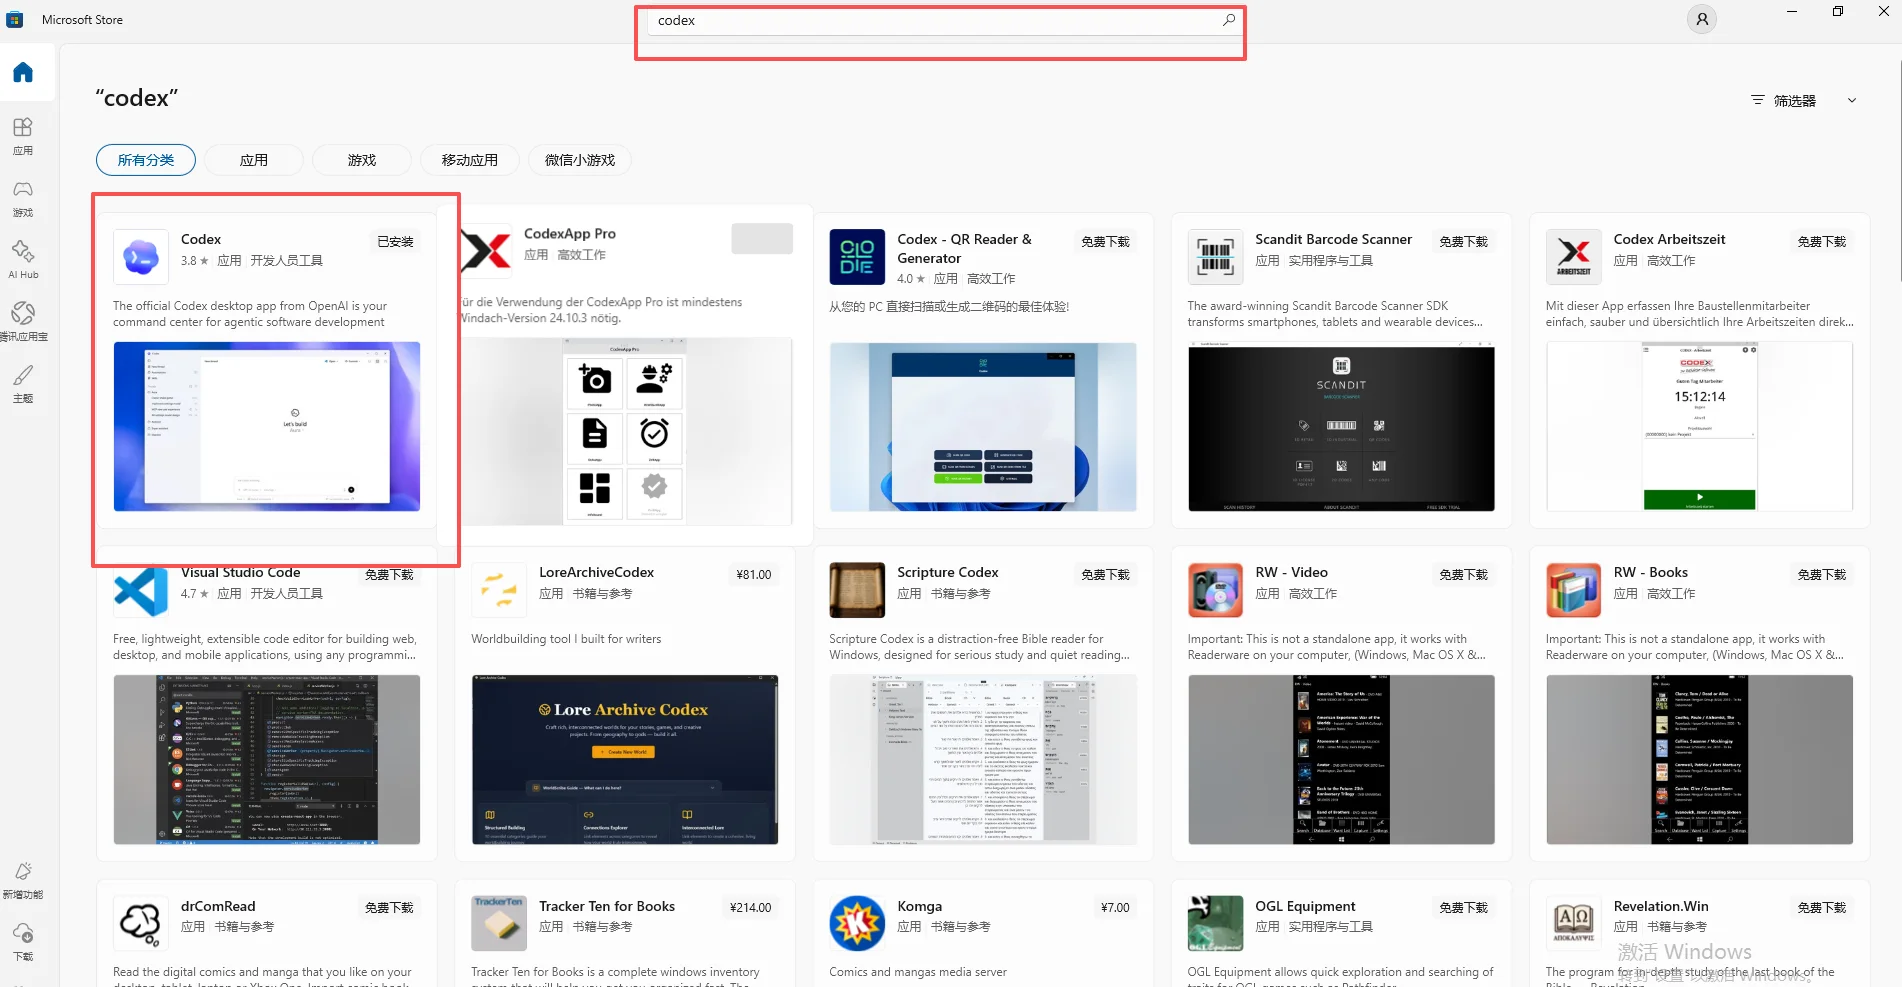The width and height of the screenshot is (1902, 987).
Task: Click Komga app icon
Action: click(x=857, y=923)
